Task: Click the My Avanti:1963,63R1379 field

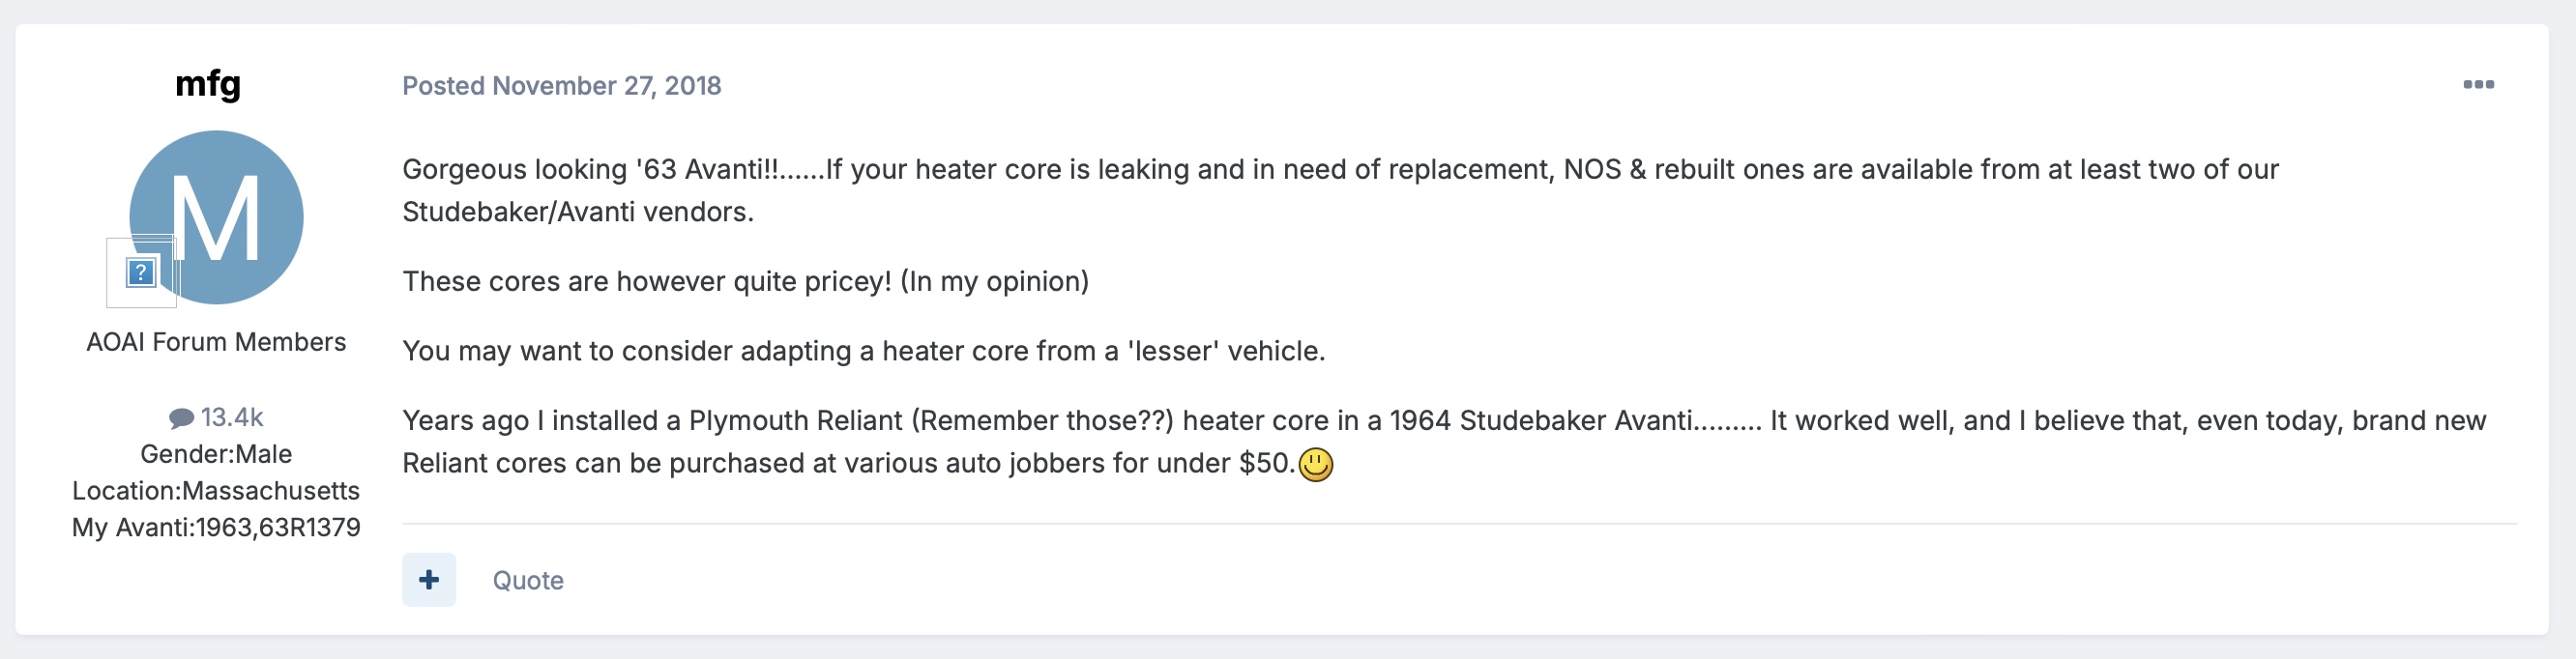Action: [x=216, y=528]
